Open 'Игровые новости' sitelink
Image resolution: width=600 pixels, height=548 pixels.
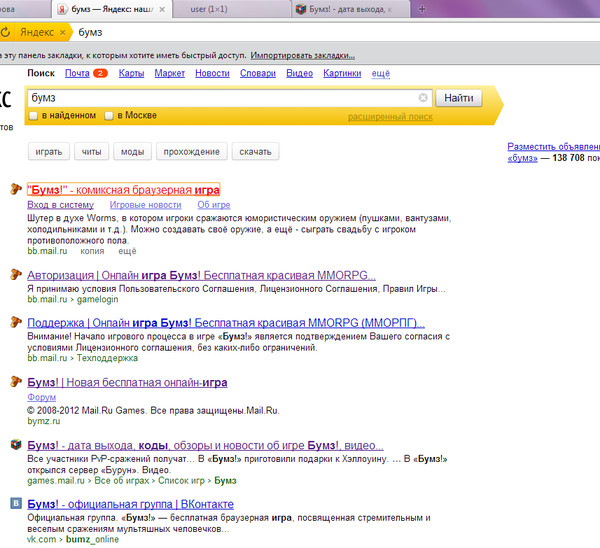click(x=145, y=205)
